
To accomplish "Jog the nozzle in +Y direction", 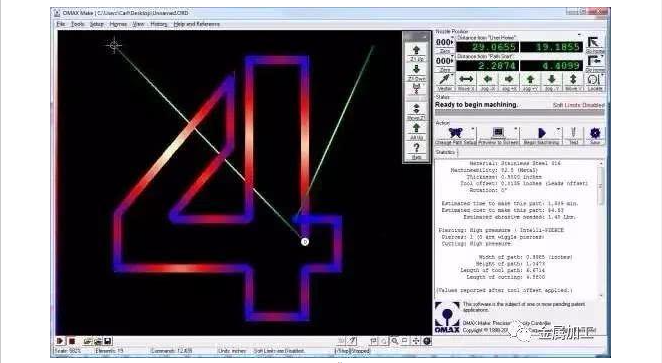I will click(530, 81).
